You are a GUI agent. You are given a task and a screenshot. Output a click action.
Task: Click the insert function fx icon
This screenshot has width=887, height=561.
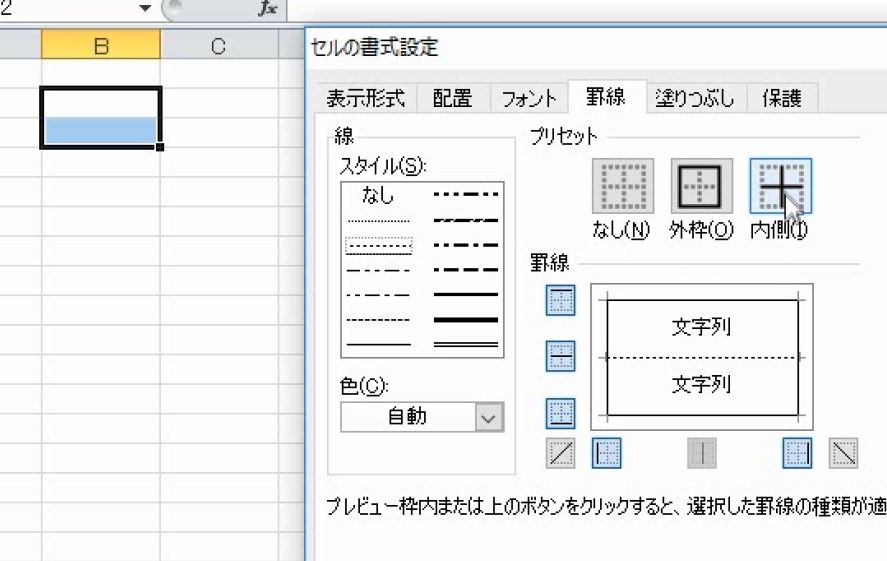tap(267, 9)
